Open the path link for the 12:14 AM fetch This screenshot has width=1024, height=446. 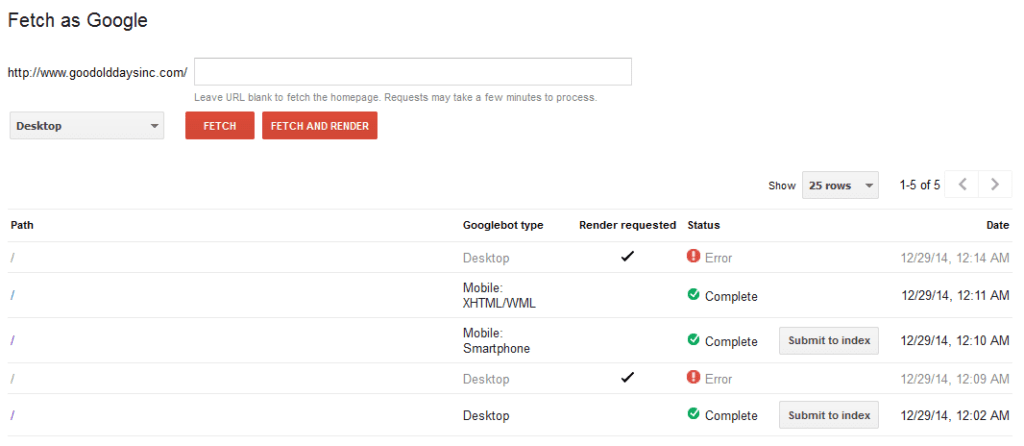(x=12, y=258)
